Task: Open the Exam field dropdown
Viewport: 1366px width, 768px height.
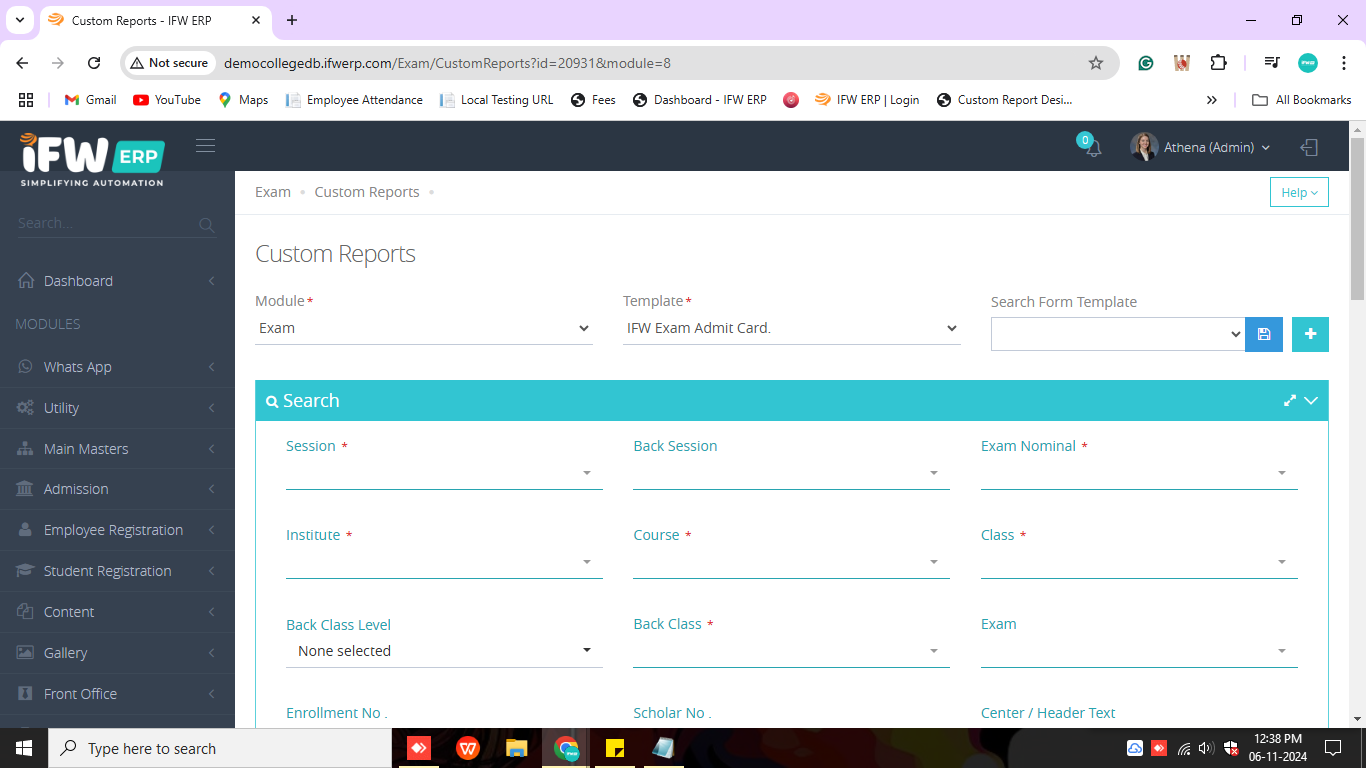Action: click(x=1139, y=651)
